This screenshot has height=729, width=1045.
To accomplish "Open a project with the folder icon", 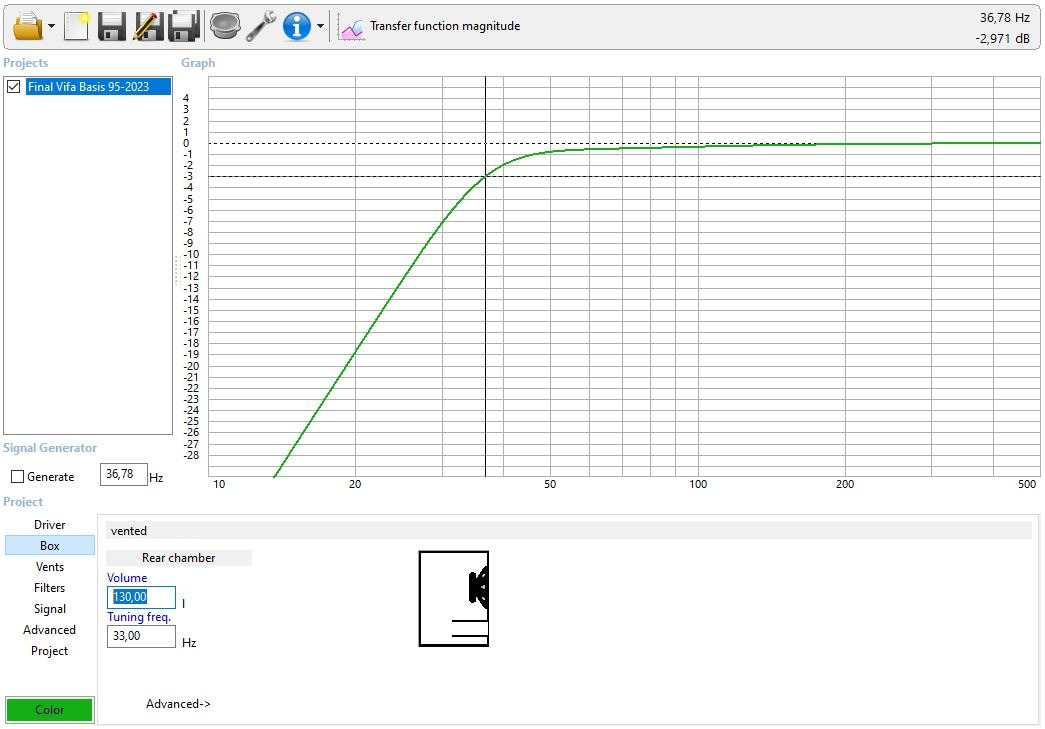I will click(x=27, y=26).
